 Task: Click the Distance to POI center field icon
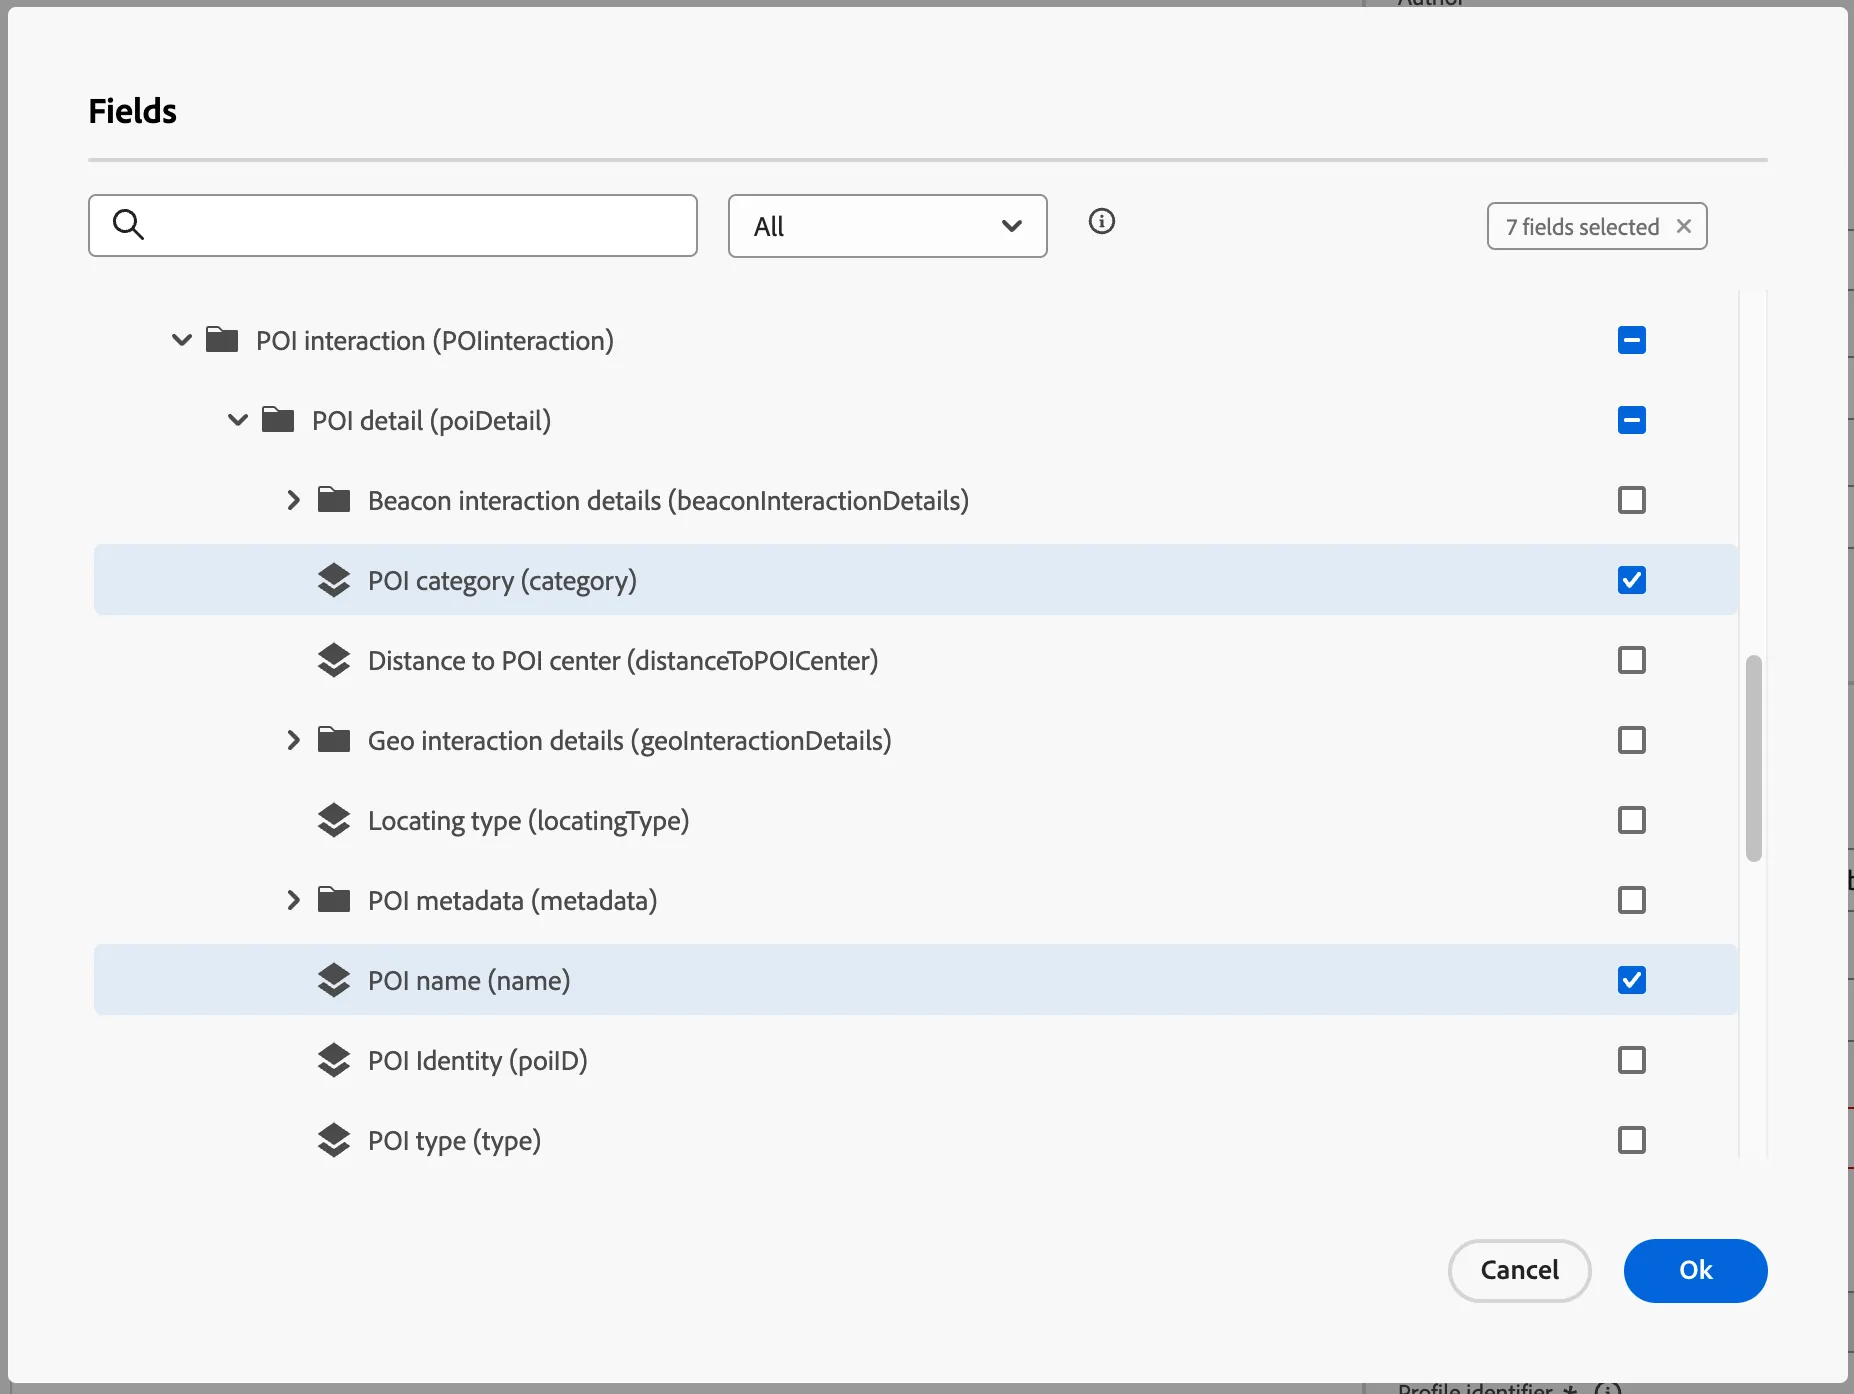(x=334, y=660)
